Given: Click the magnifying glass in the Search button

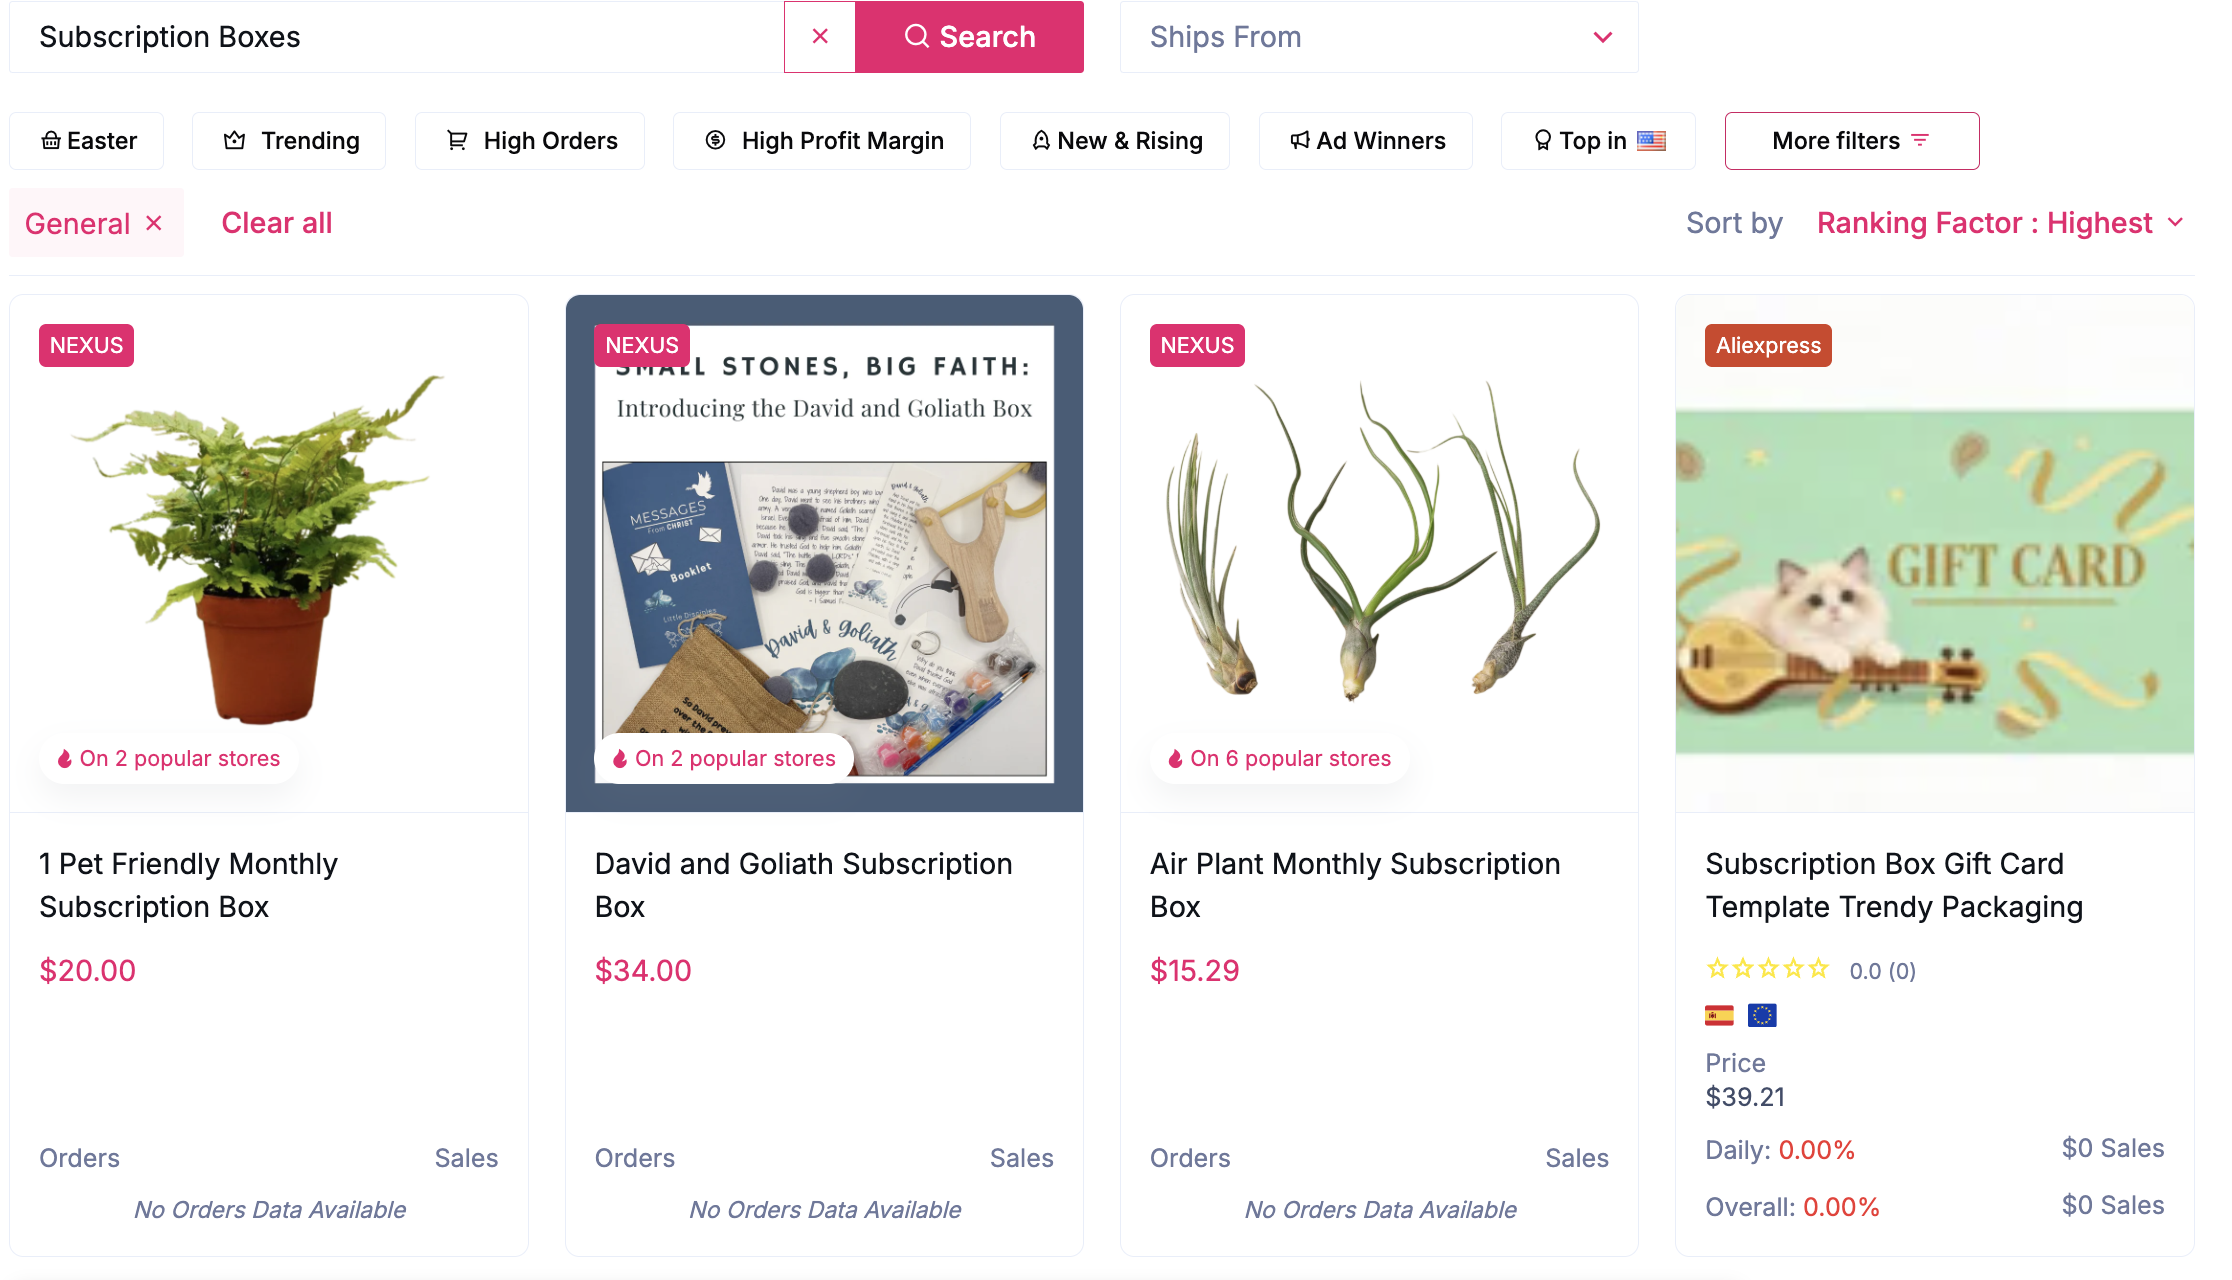Looking at the screenshot, I should coord(917,36).
